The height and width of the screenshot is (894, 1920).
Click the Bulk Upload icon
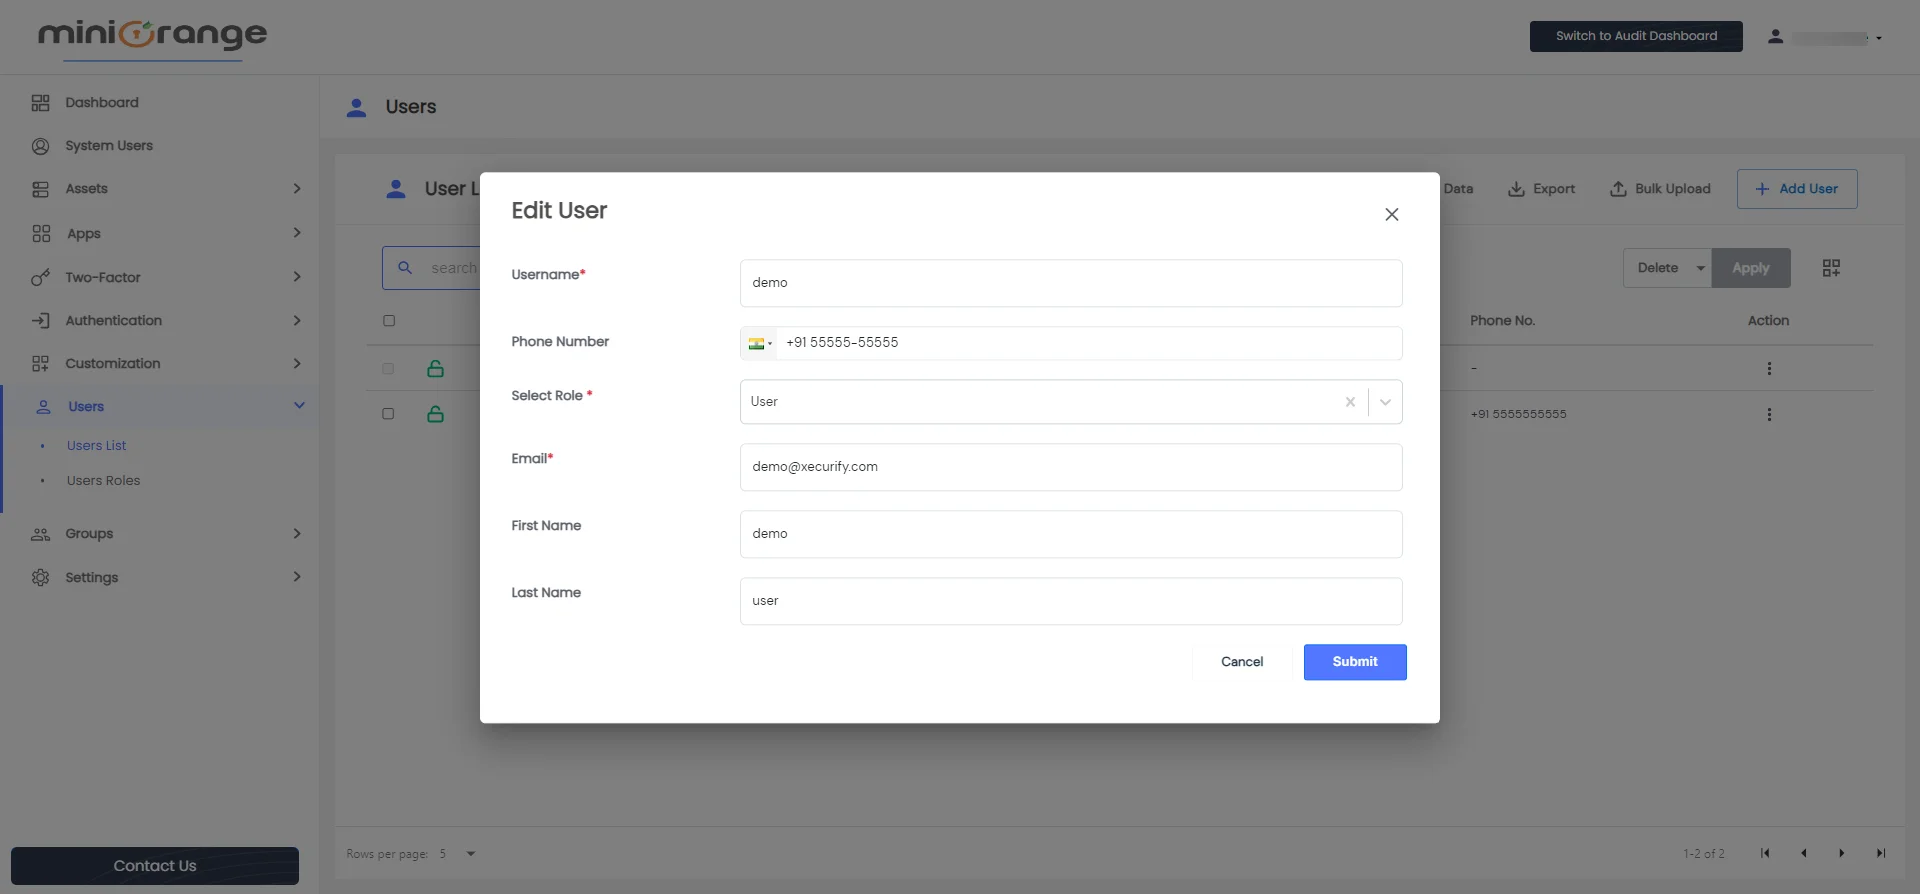[1617, 189]
